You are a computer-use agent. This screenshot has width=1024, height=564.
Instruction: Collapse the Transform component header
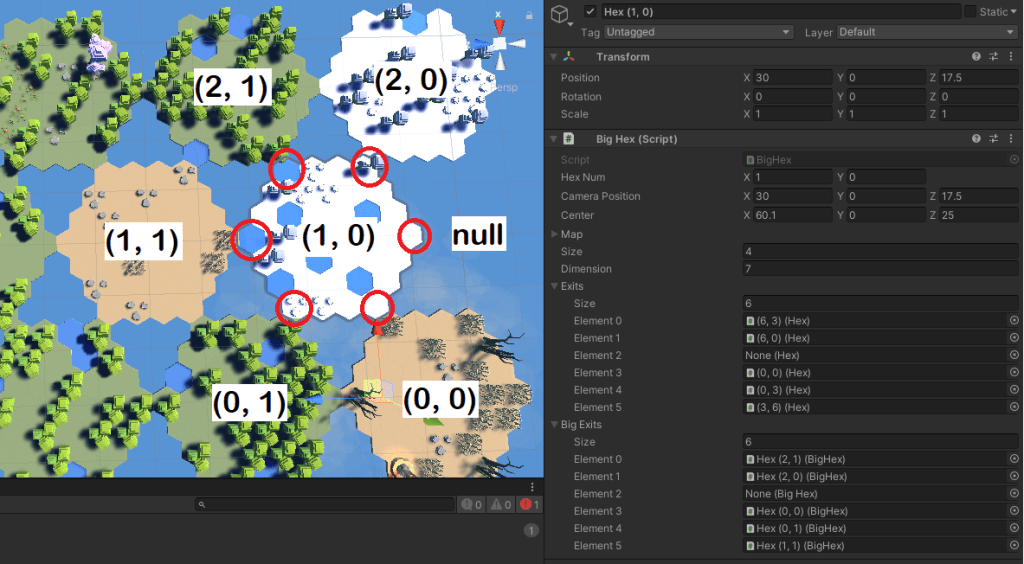(554, 57)
